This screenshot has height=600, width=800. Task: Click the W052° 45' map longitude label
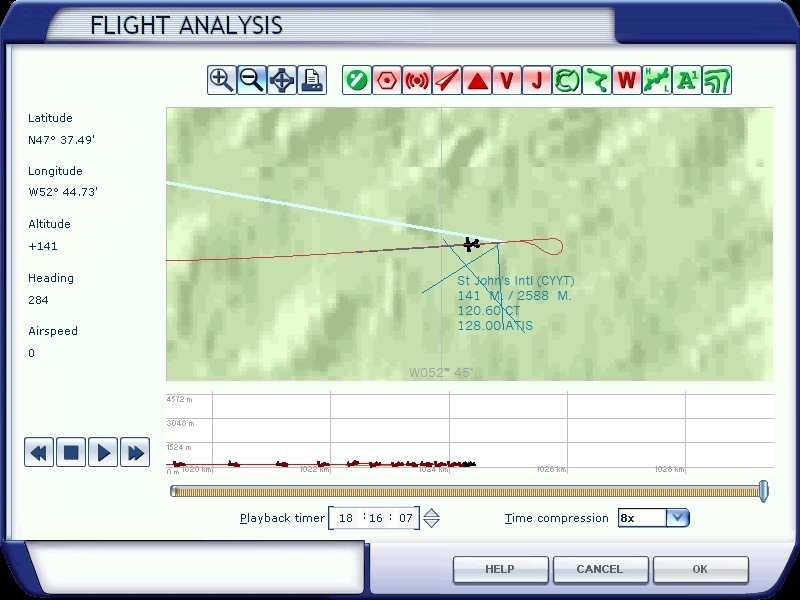point(441,372)
